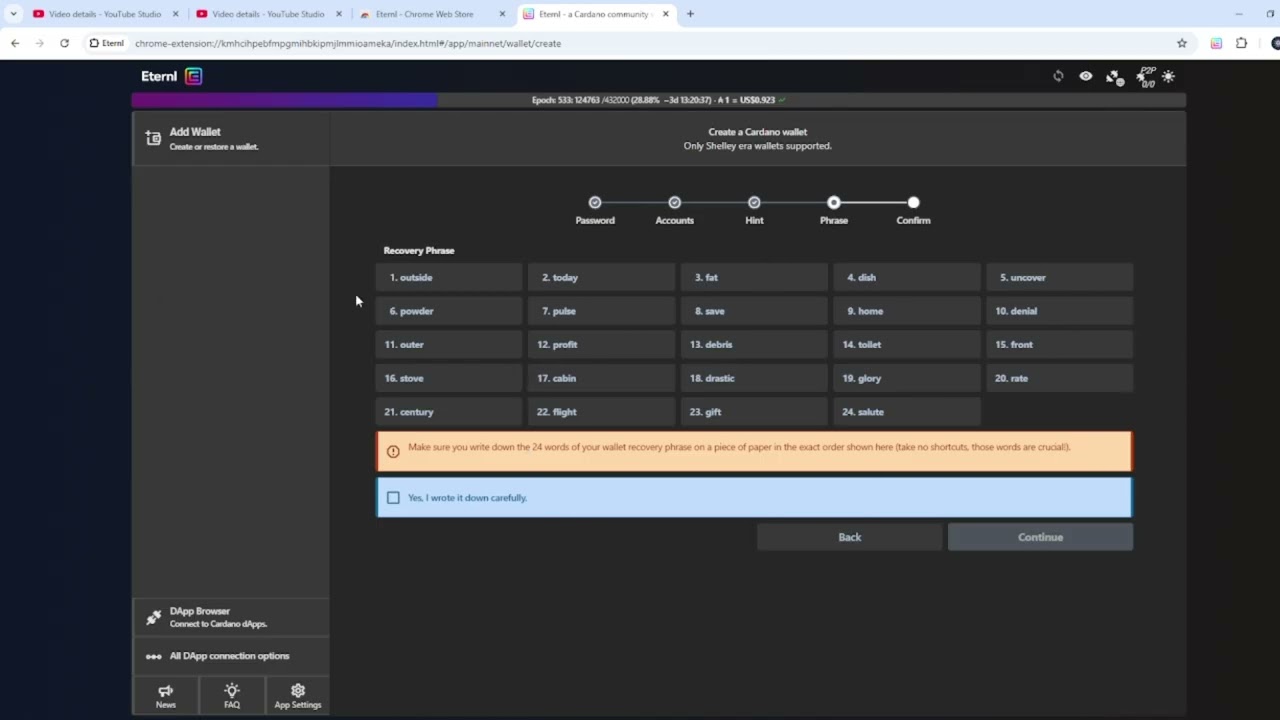Select the Confirm step marker
1280x720 pixels.
coord(913,202)
